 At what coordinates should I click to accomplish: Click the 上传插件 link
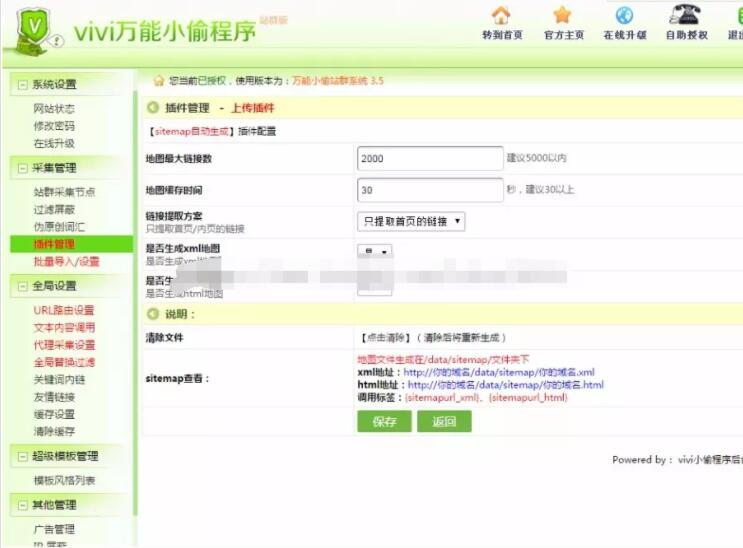tap(253, 108)
